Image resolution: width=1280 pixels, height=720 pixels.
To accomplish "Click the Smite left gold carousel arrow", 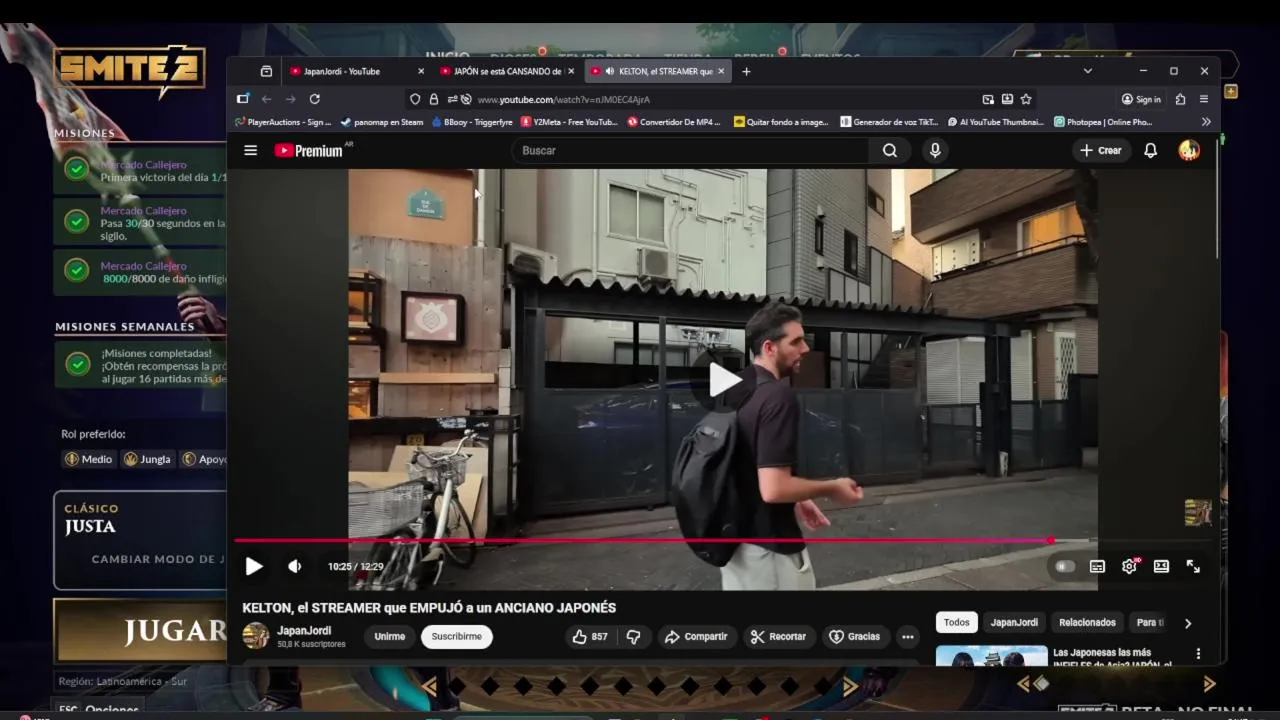I will [429, 686].
